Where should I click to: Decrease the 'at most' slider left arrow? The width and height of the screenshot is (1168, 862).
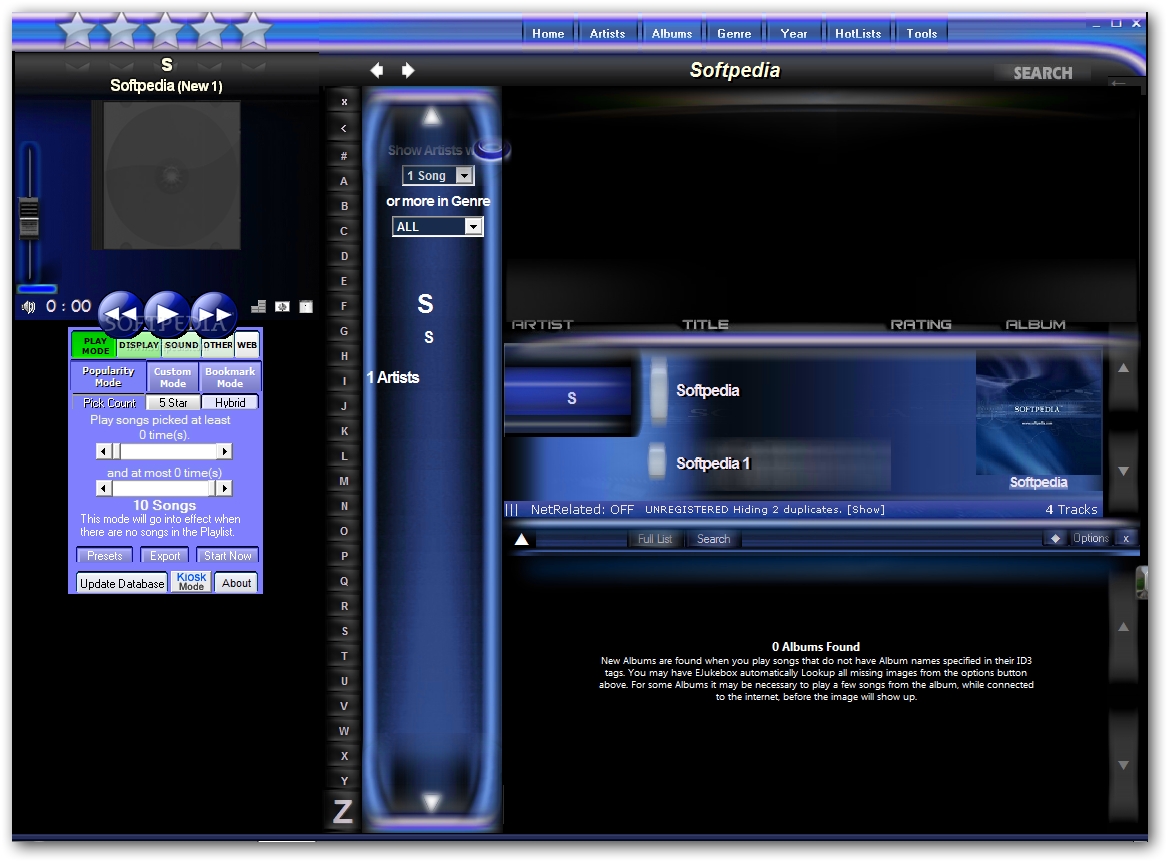(x=104, y=489)
